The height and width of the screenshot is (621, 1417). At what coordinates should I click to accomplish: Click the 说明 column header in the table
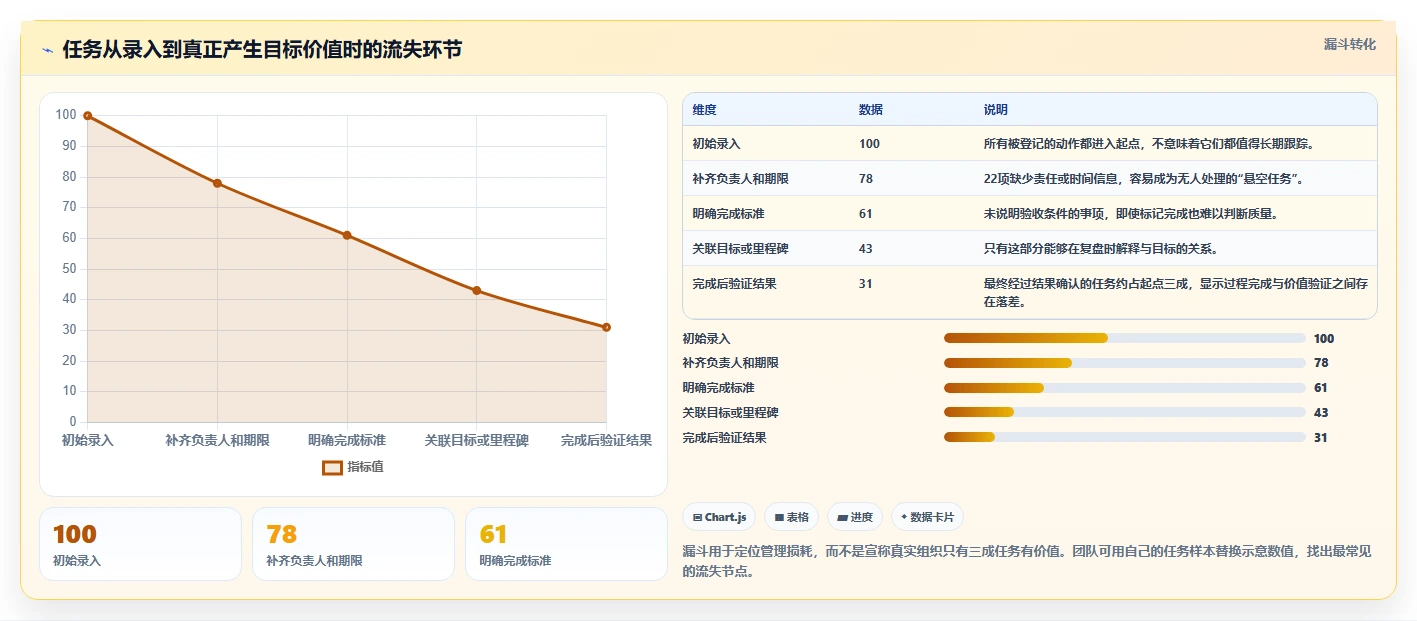[x=995, y=110]
